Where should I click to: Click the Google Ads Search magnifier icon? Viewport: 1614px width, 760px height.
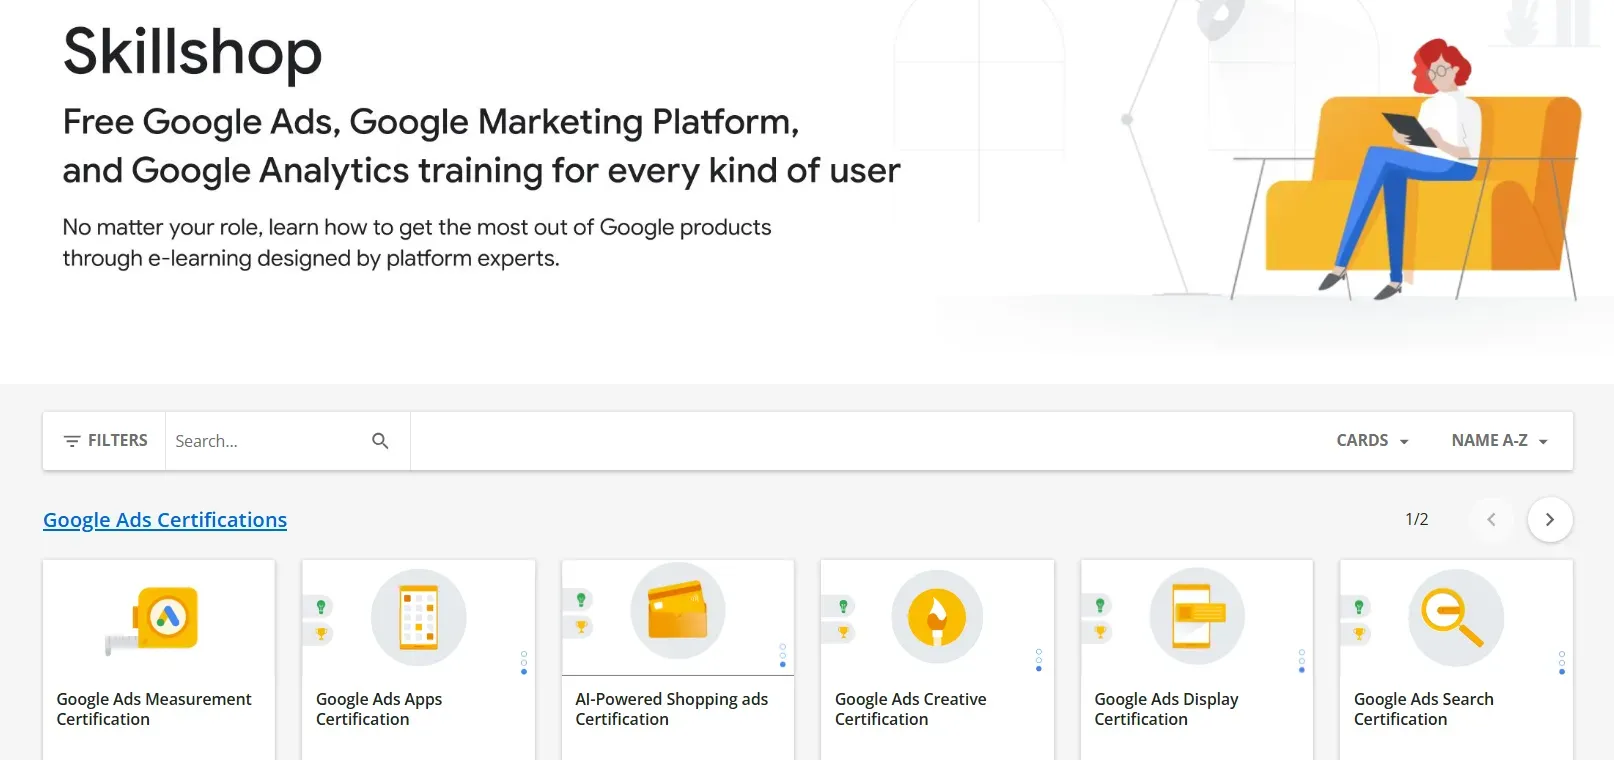point(1455,617)
